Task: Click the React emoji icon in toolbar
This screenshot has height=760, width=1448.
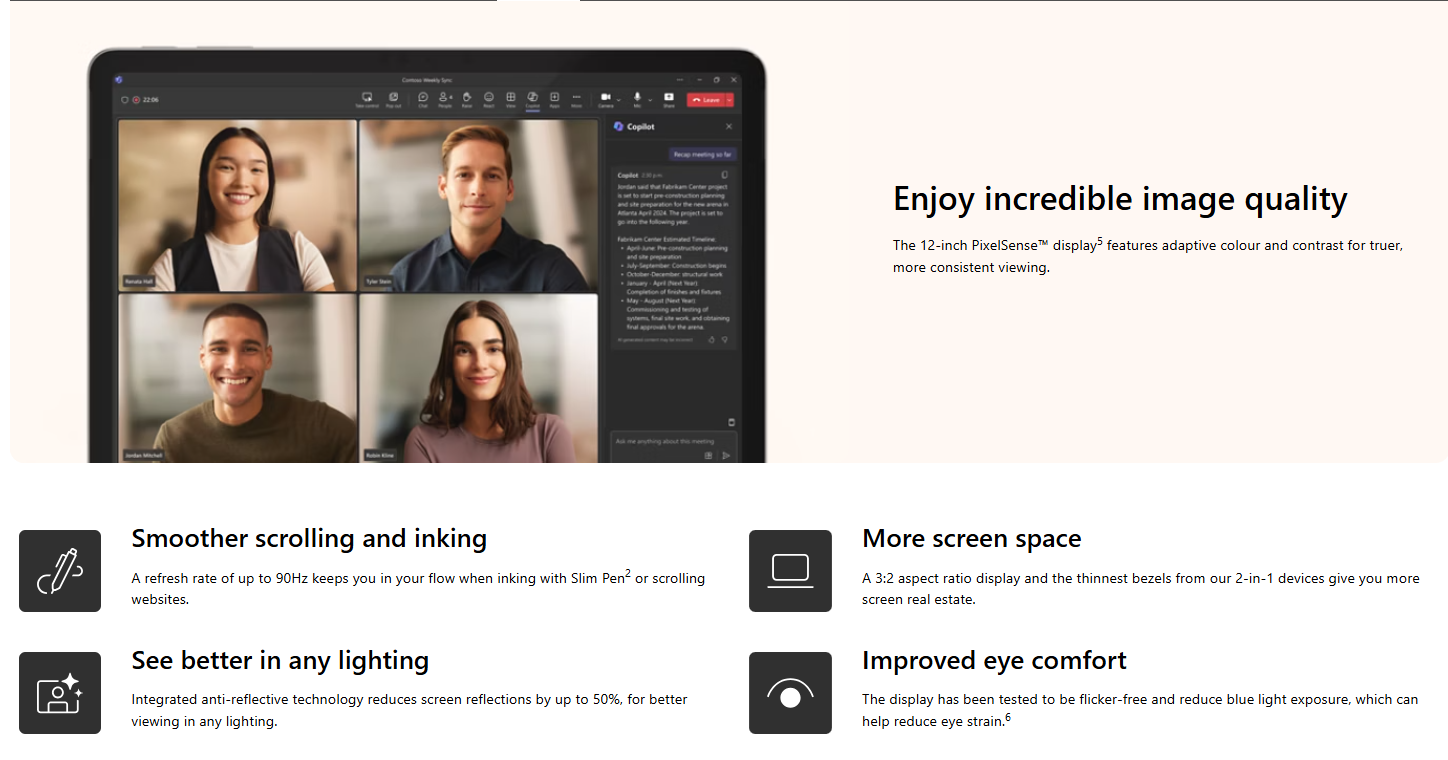Action: coord(489,98)
